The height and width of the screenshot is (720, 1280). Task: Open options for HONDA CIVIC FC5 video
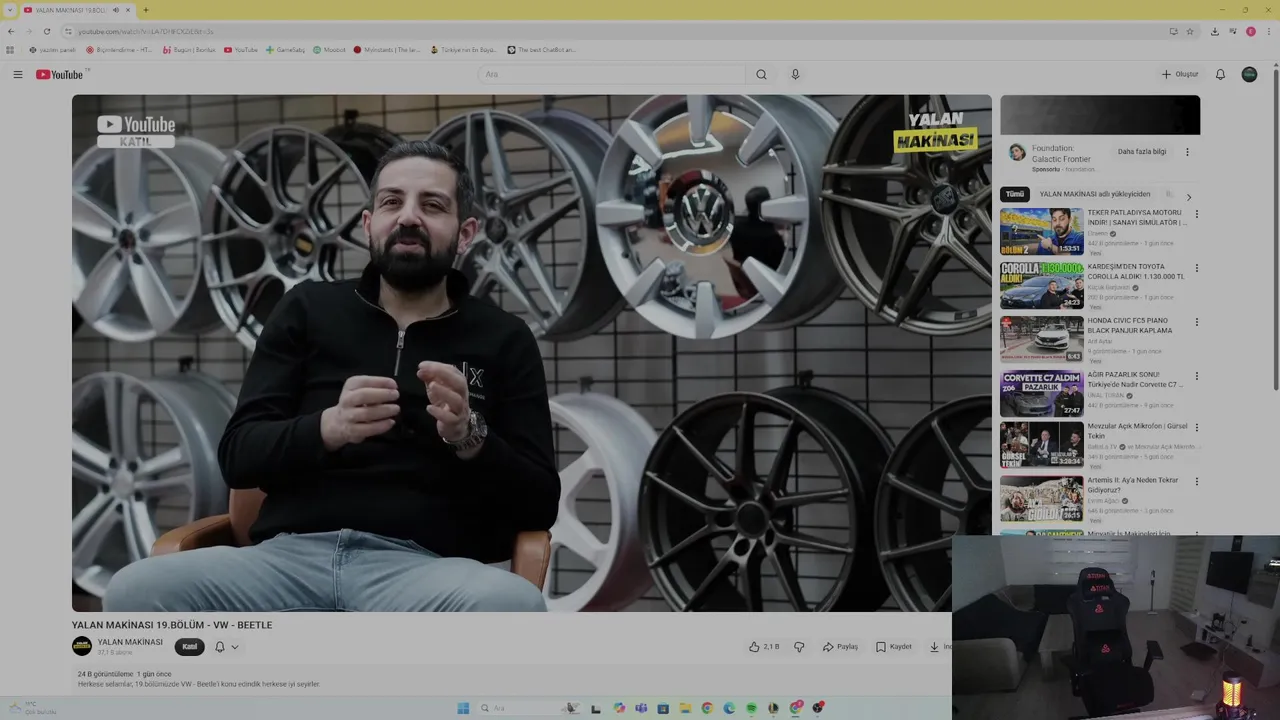[1196, 322]
